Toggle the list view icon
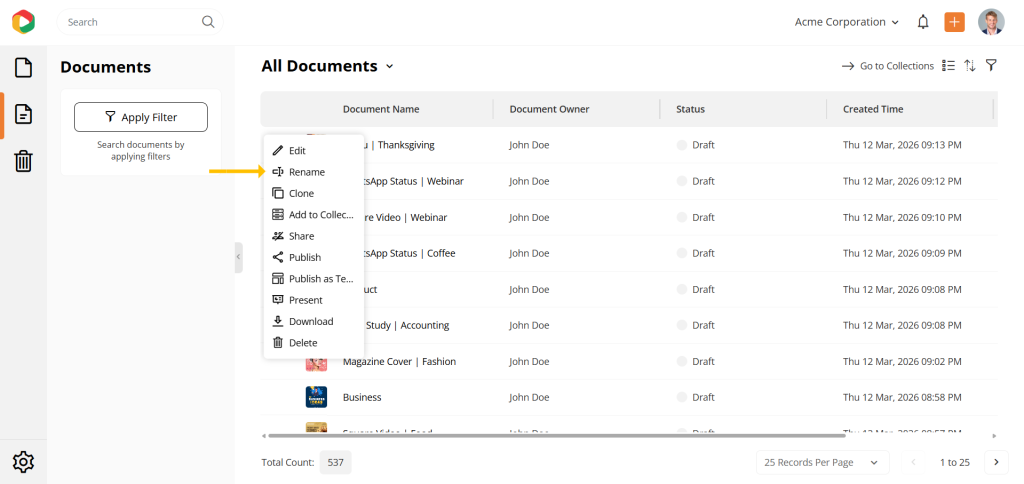The width and height of the screenshot is (1024, 484). [949, 66]
